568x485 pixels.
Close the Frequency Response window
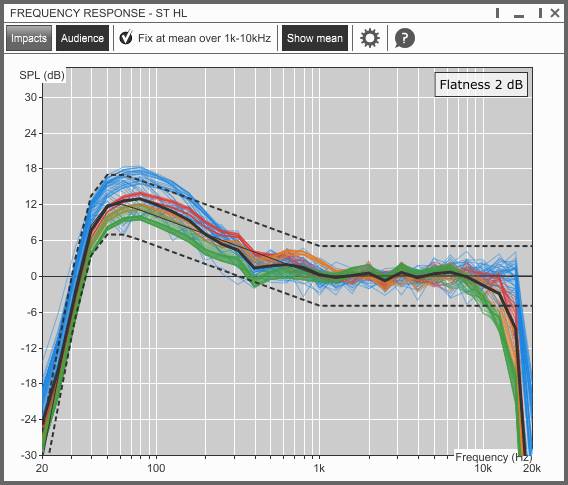pyautogui.click(x=555, y=13)
